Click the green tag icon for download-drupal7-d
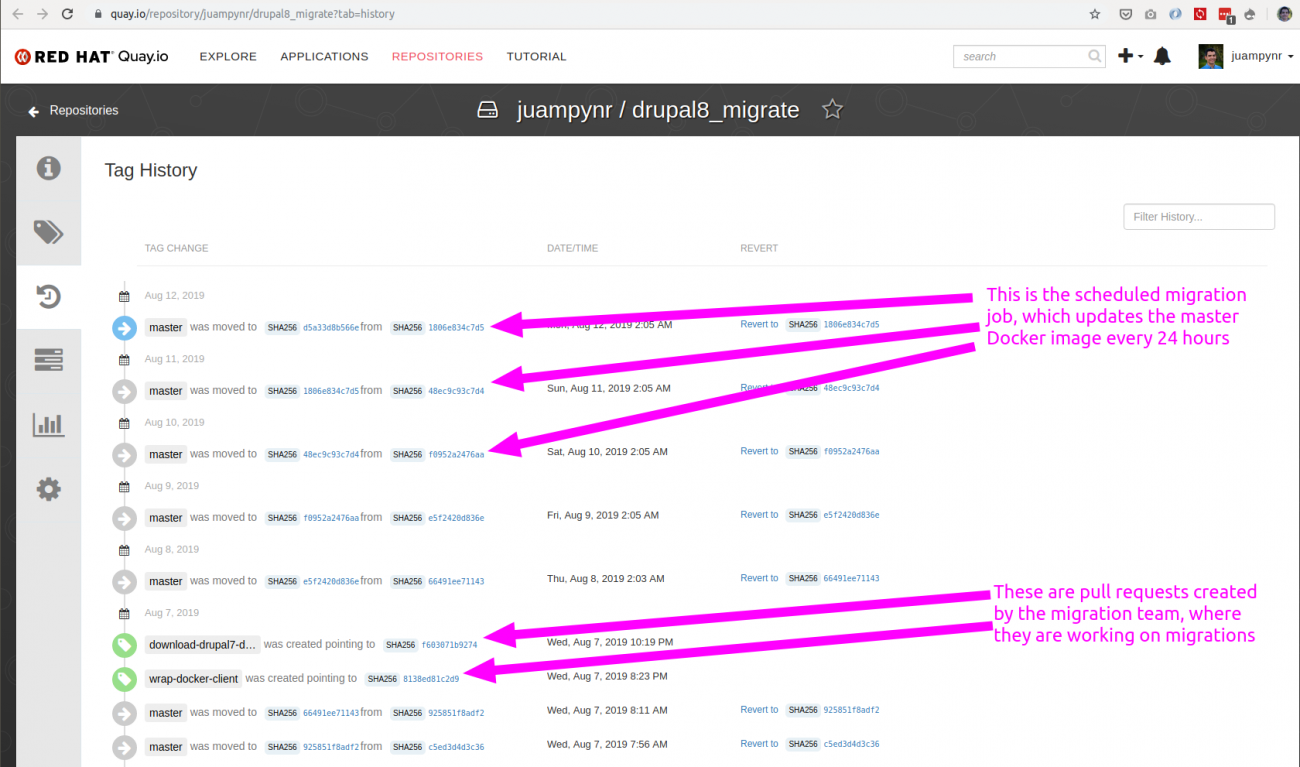Viewport: 1300px width, 767px height. click(124, 645)
